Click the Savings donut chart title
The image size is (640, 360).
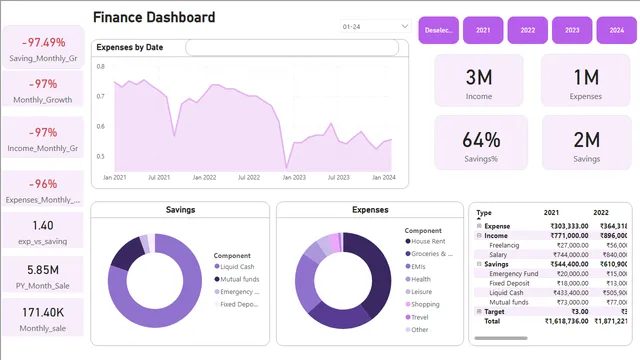pos(180,210)
